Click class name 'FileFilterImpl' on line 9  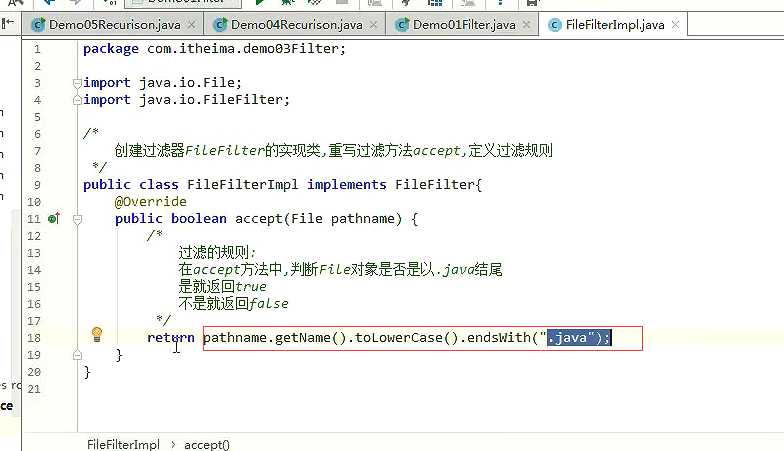tap(242, 185)
